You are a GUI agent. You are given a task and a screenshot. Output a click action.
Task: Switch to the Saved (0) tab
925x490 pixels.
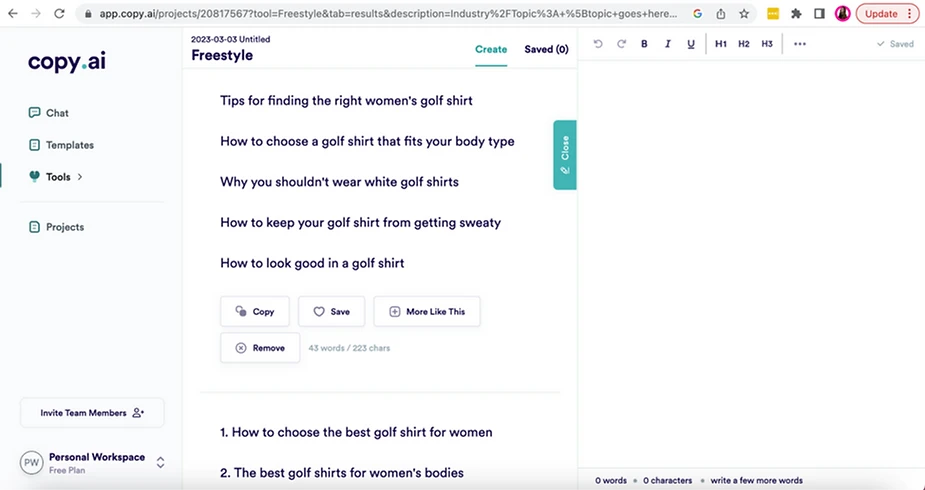pos(546,50)
